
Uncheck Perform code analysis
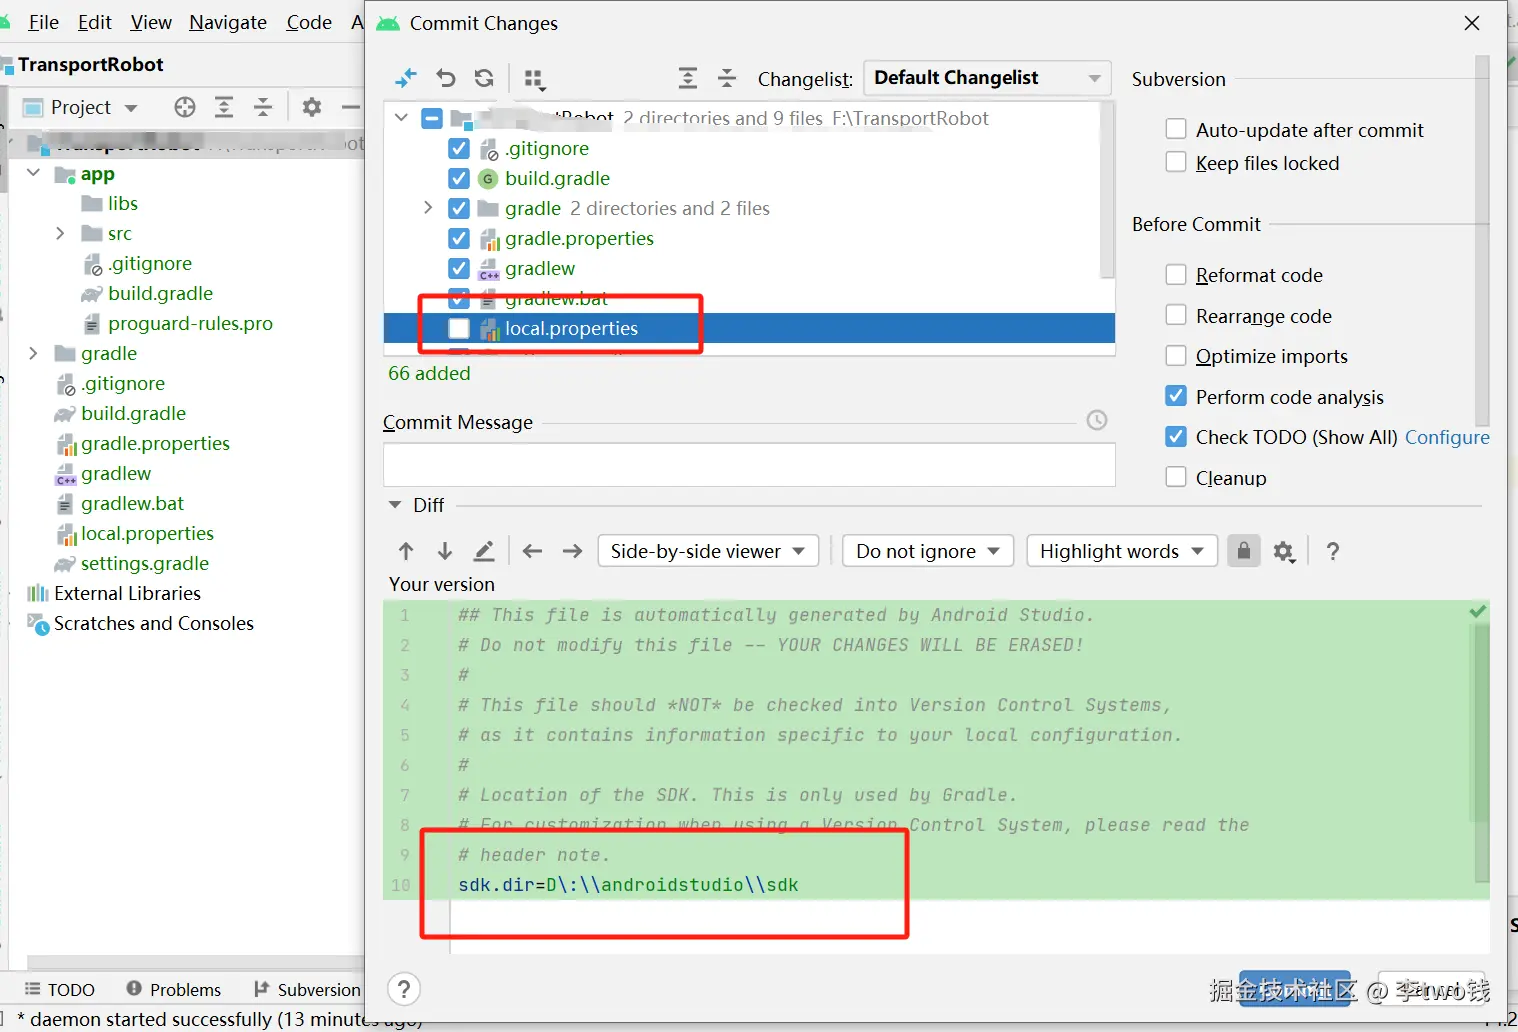1176,396
